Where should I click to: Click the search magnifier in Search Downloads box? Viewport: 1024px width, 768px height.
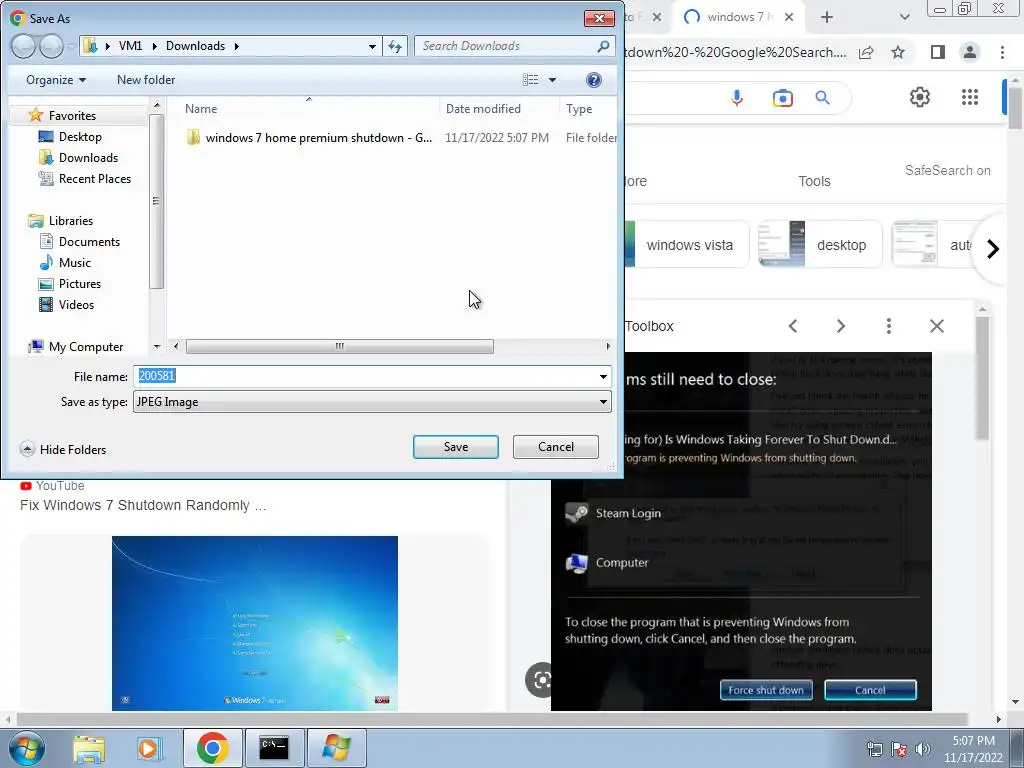603,46
